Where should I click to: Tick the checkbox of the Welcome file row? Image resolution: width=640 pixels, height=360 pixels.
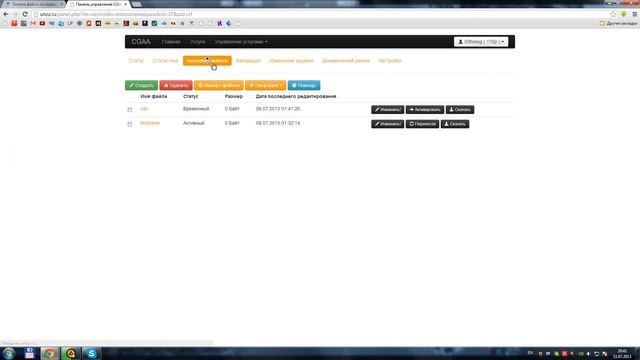tap(130, 124)
